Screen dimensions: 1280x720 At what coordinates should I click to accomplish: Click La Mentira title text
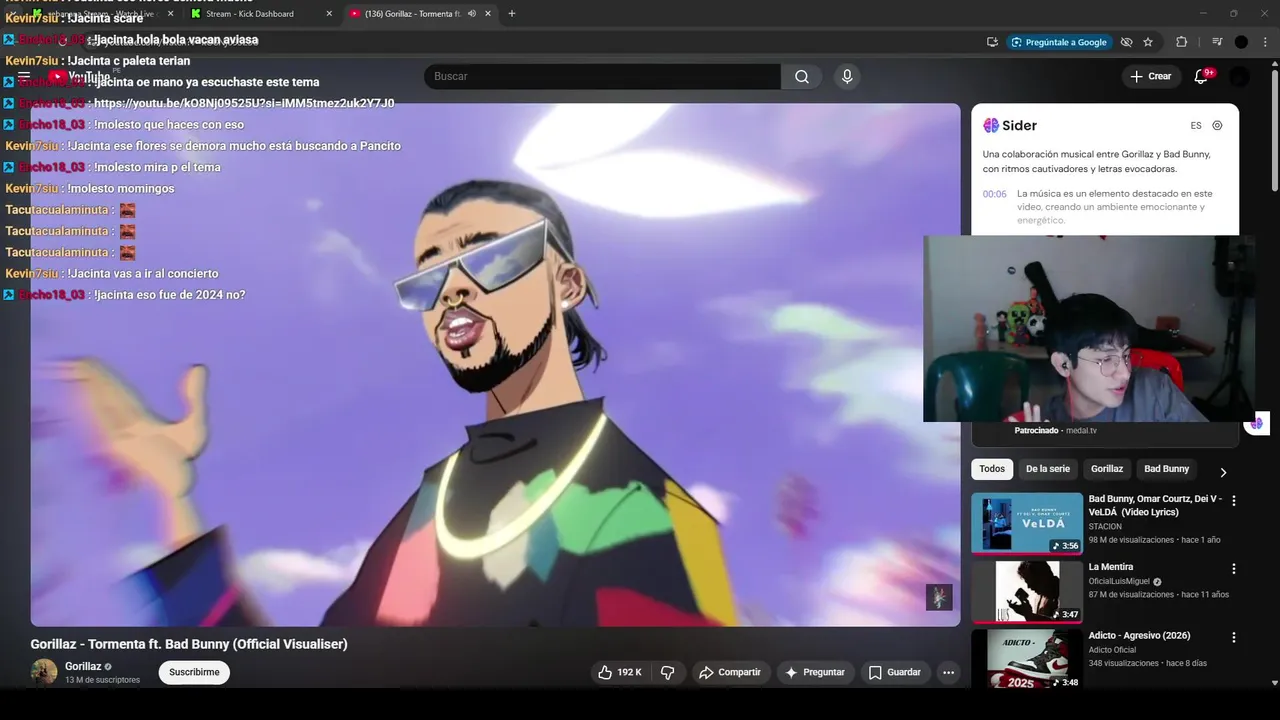1110,567
